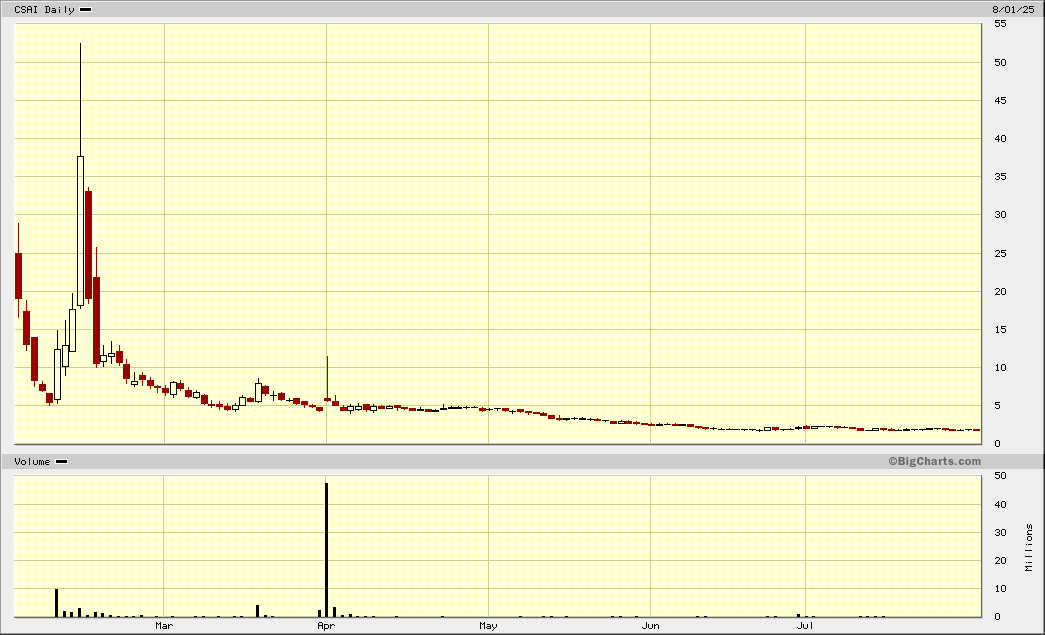
Task: Click the CSAI Daily chart title
Action: pyautogui.click(x=44, y=9)
